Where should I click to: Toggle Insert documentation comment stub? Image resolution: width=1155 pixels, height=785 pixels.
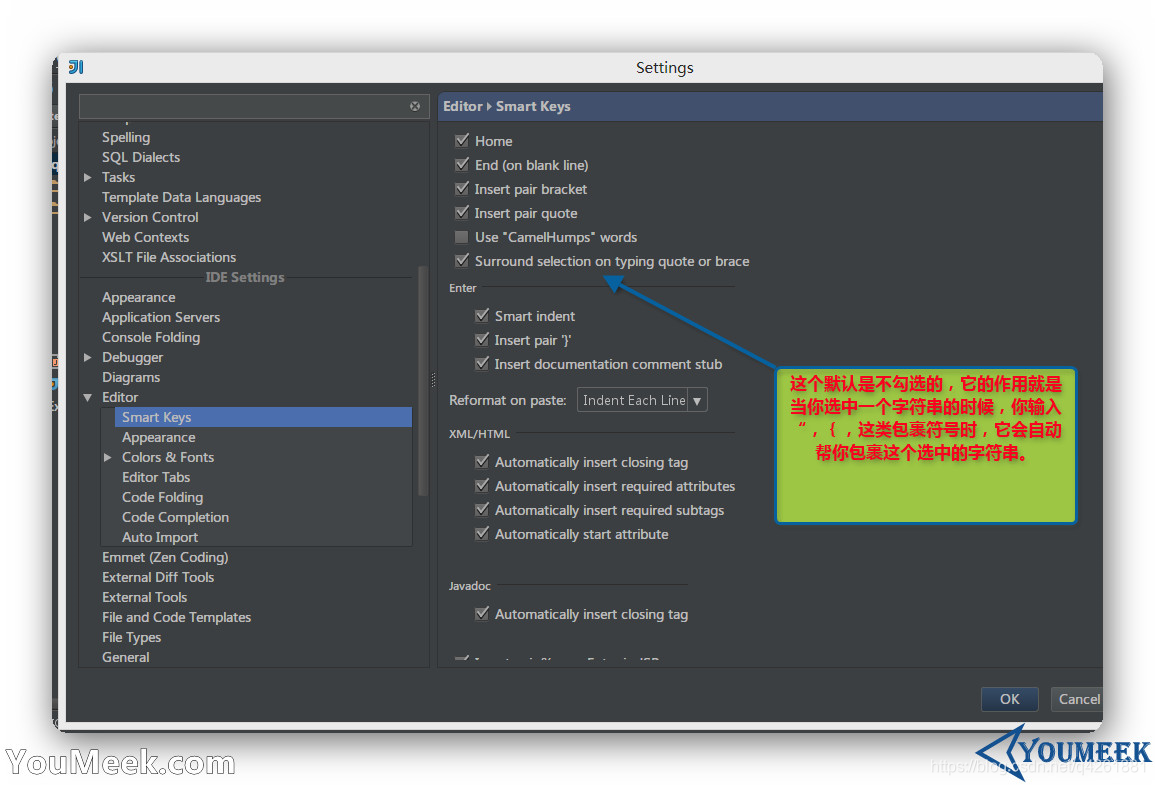click(x=482, y=363)
